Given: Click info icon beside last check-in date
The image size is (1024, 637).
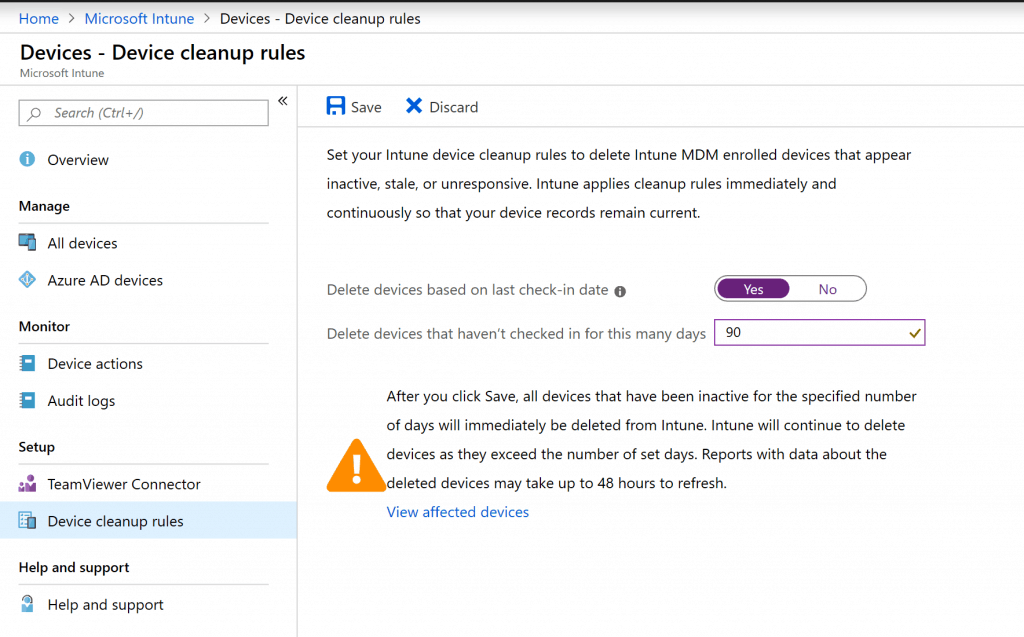Looking at the screenshot, I should coord(620,291).
